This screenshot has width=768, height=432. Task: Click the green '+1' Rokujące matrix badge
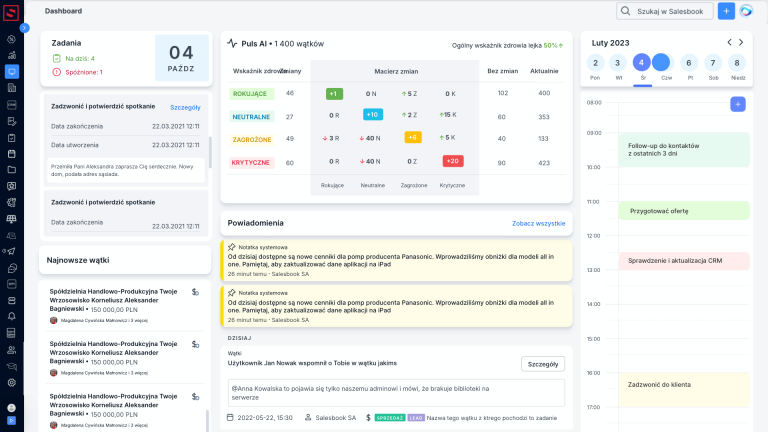click(x=334, y=93)
